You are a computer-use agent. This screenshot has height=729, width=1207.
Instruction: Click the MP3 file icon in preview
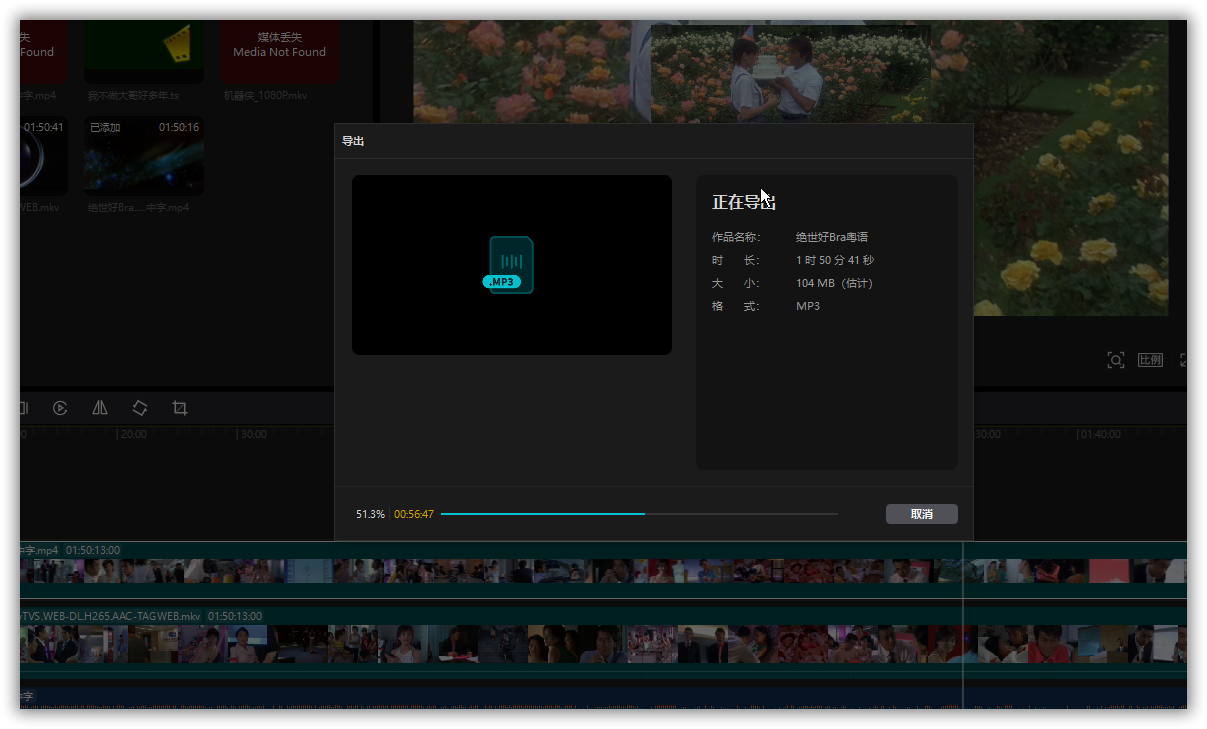tap(511, 265)
